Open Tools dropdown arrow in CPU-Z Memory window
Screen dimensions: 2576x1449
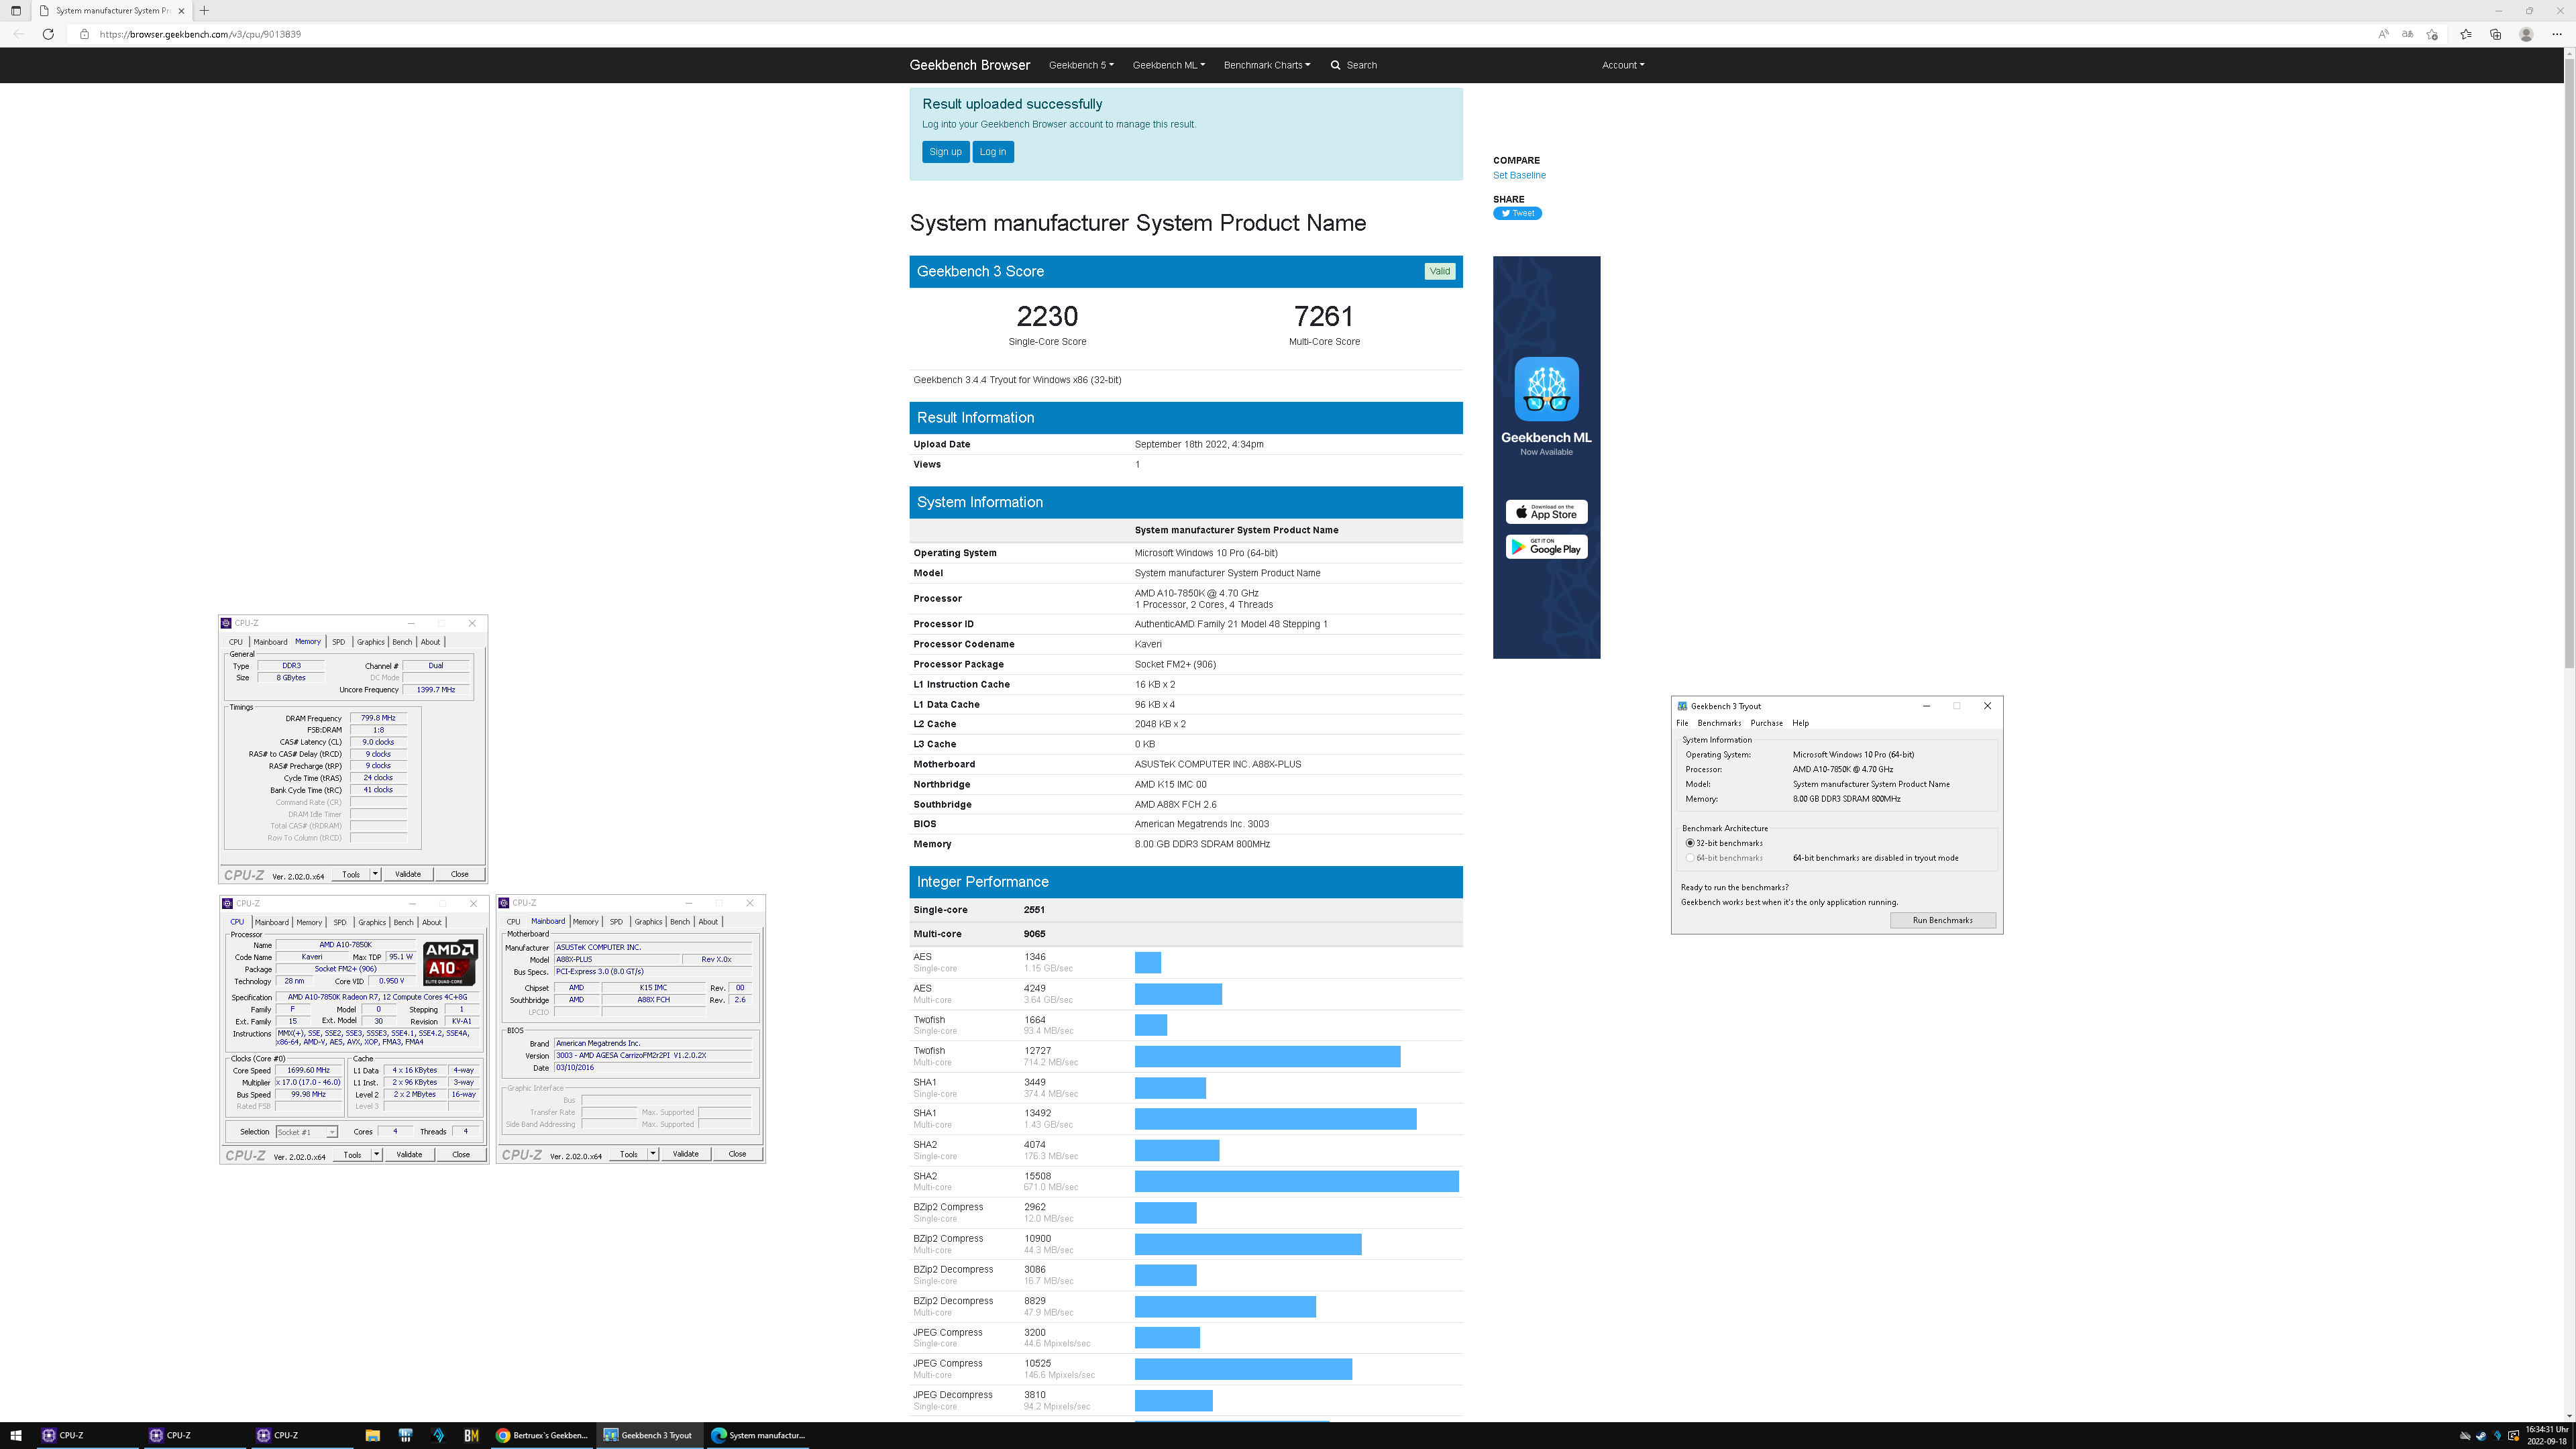click(375, 874)
